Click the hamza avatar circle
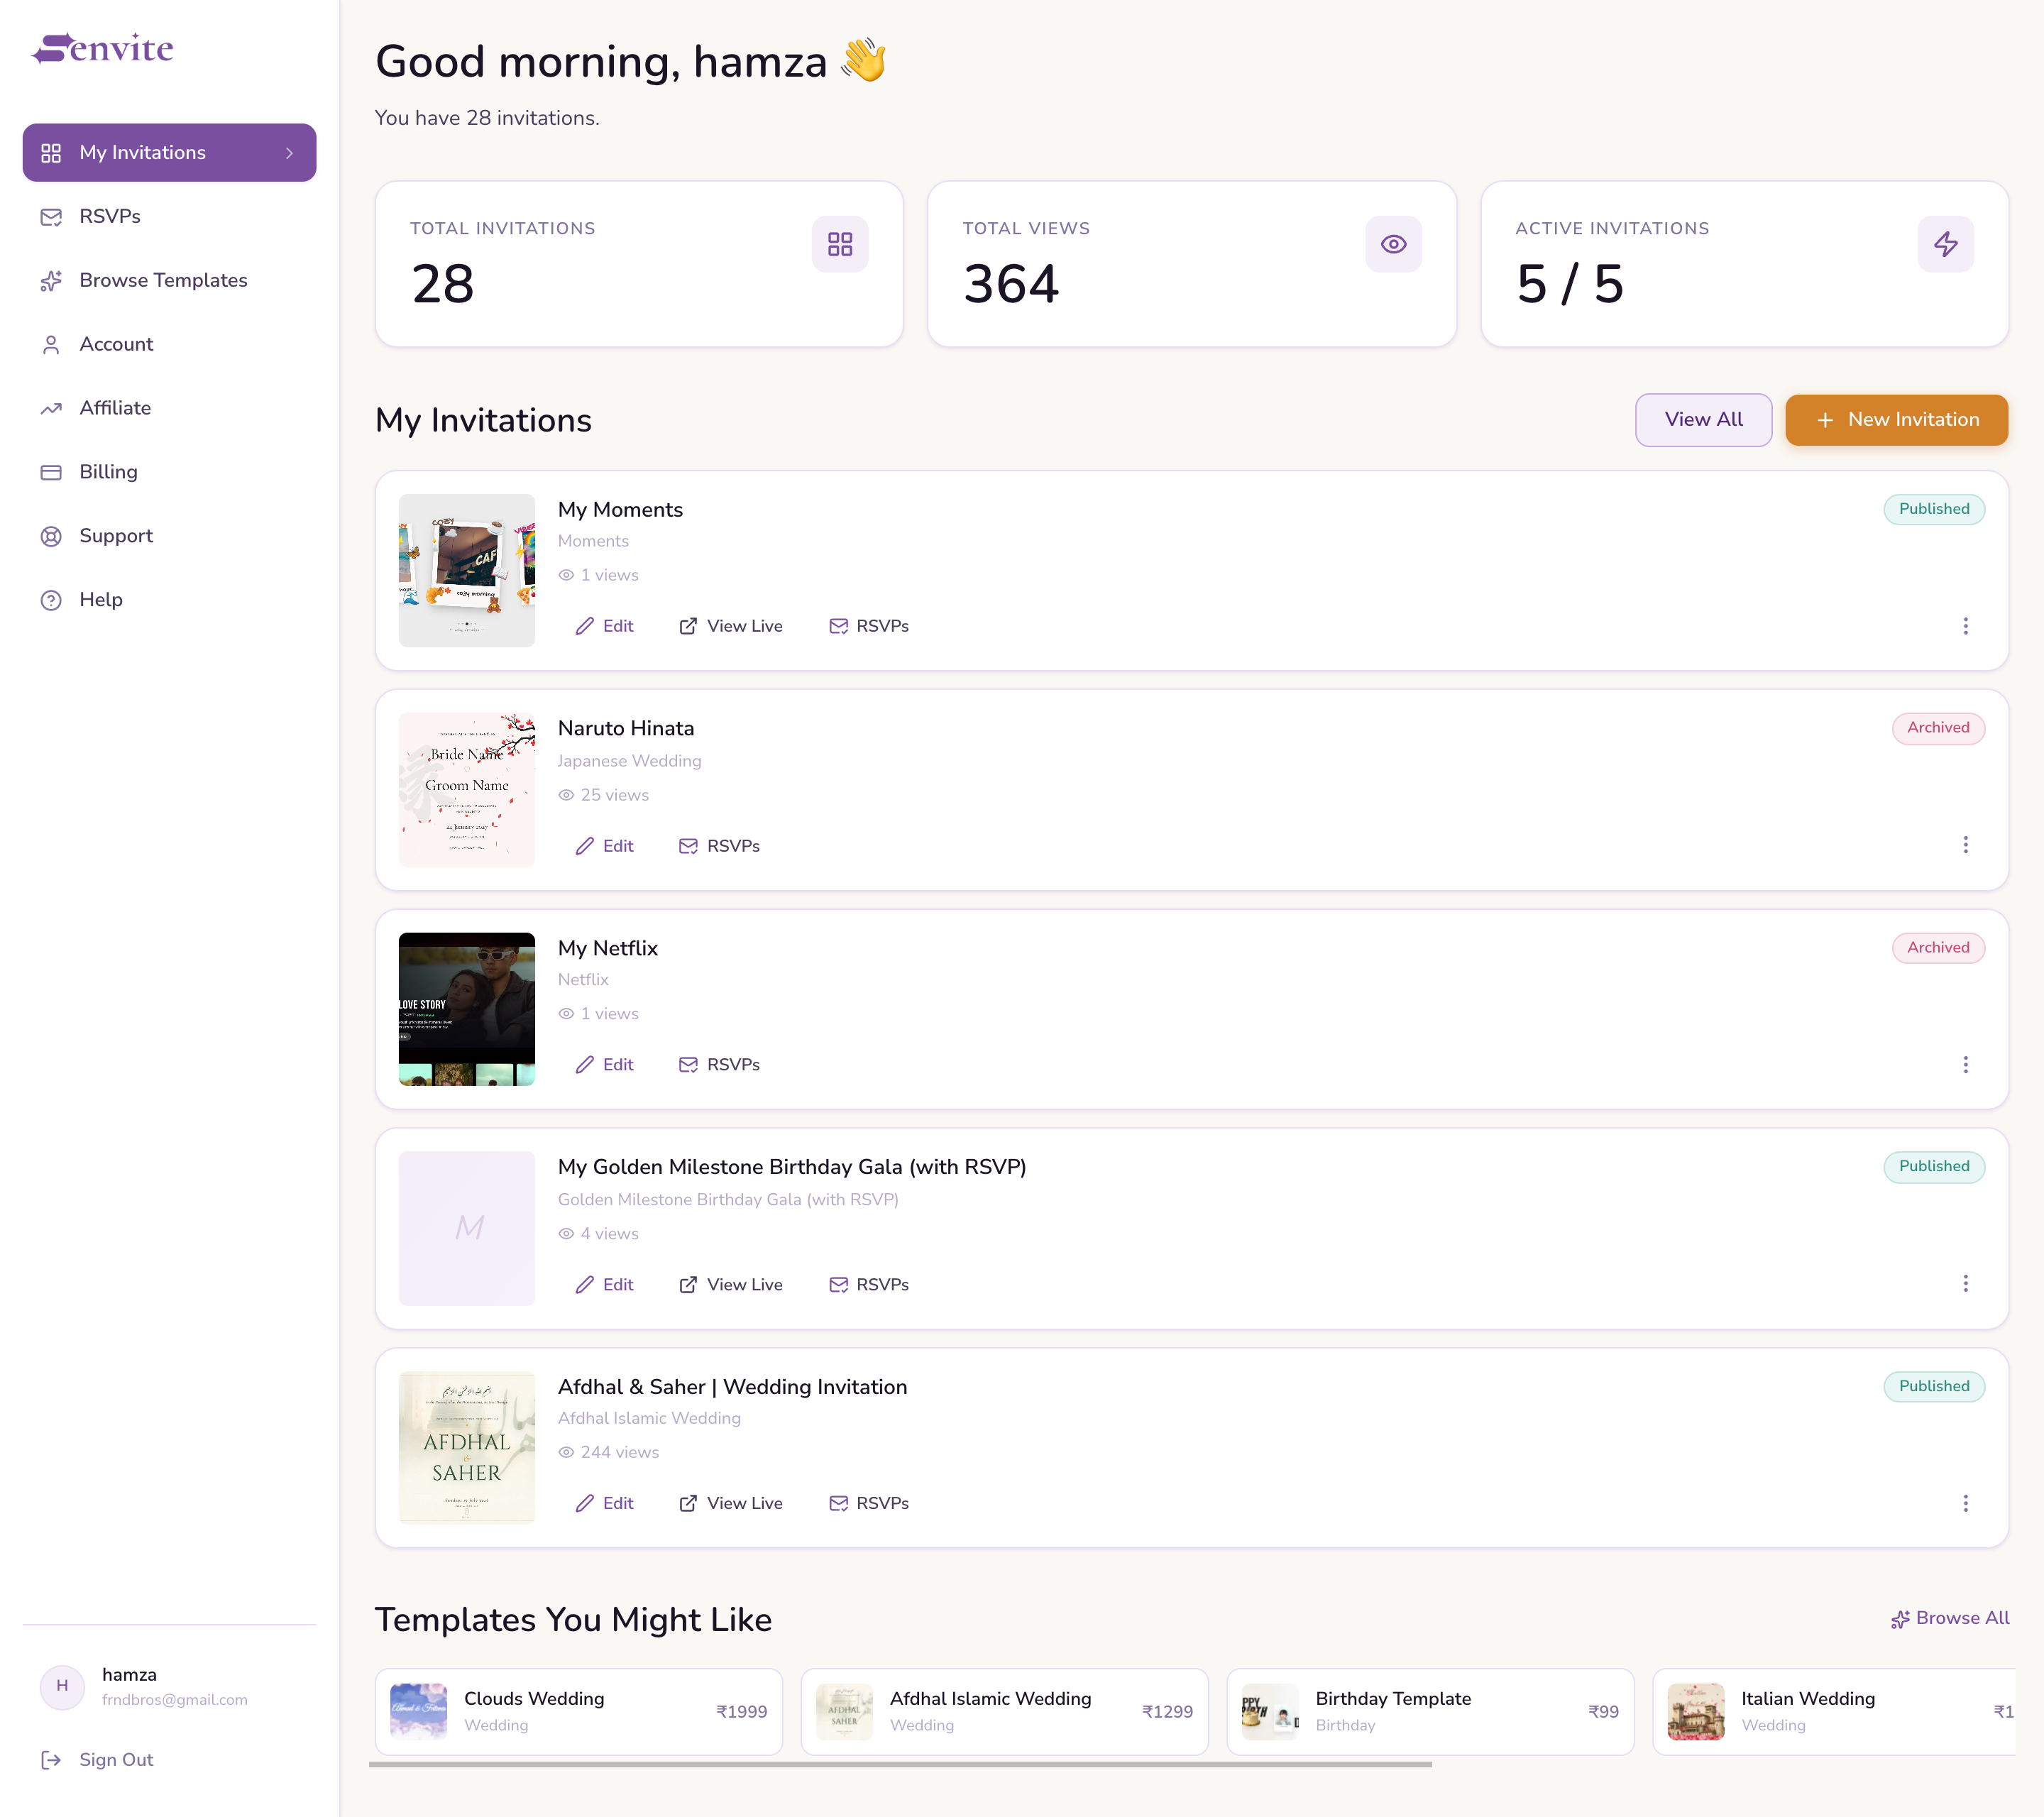This screenshot has width=2044, height=1817. [x=62, y=1686]
